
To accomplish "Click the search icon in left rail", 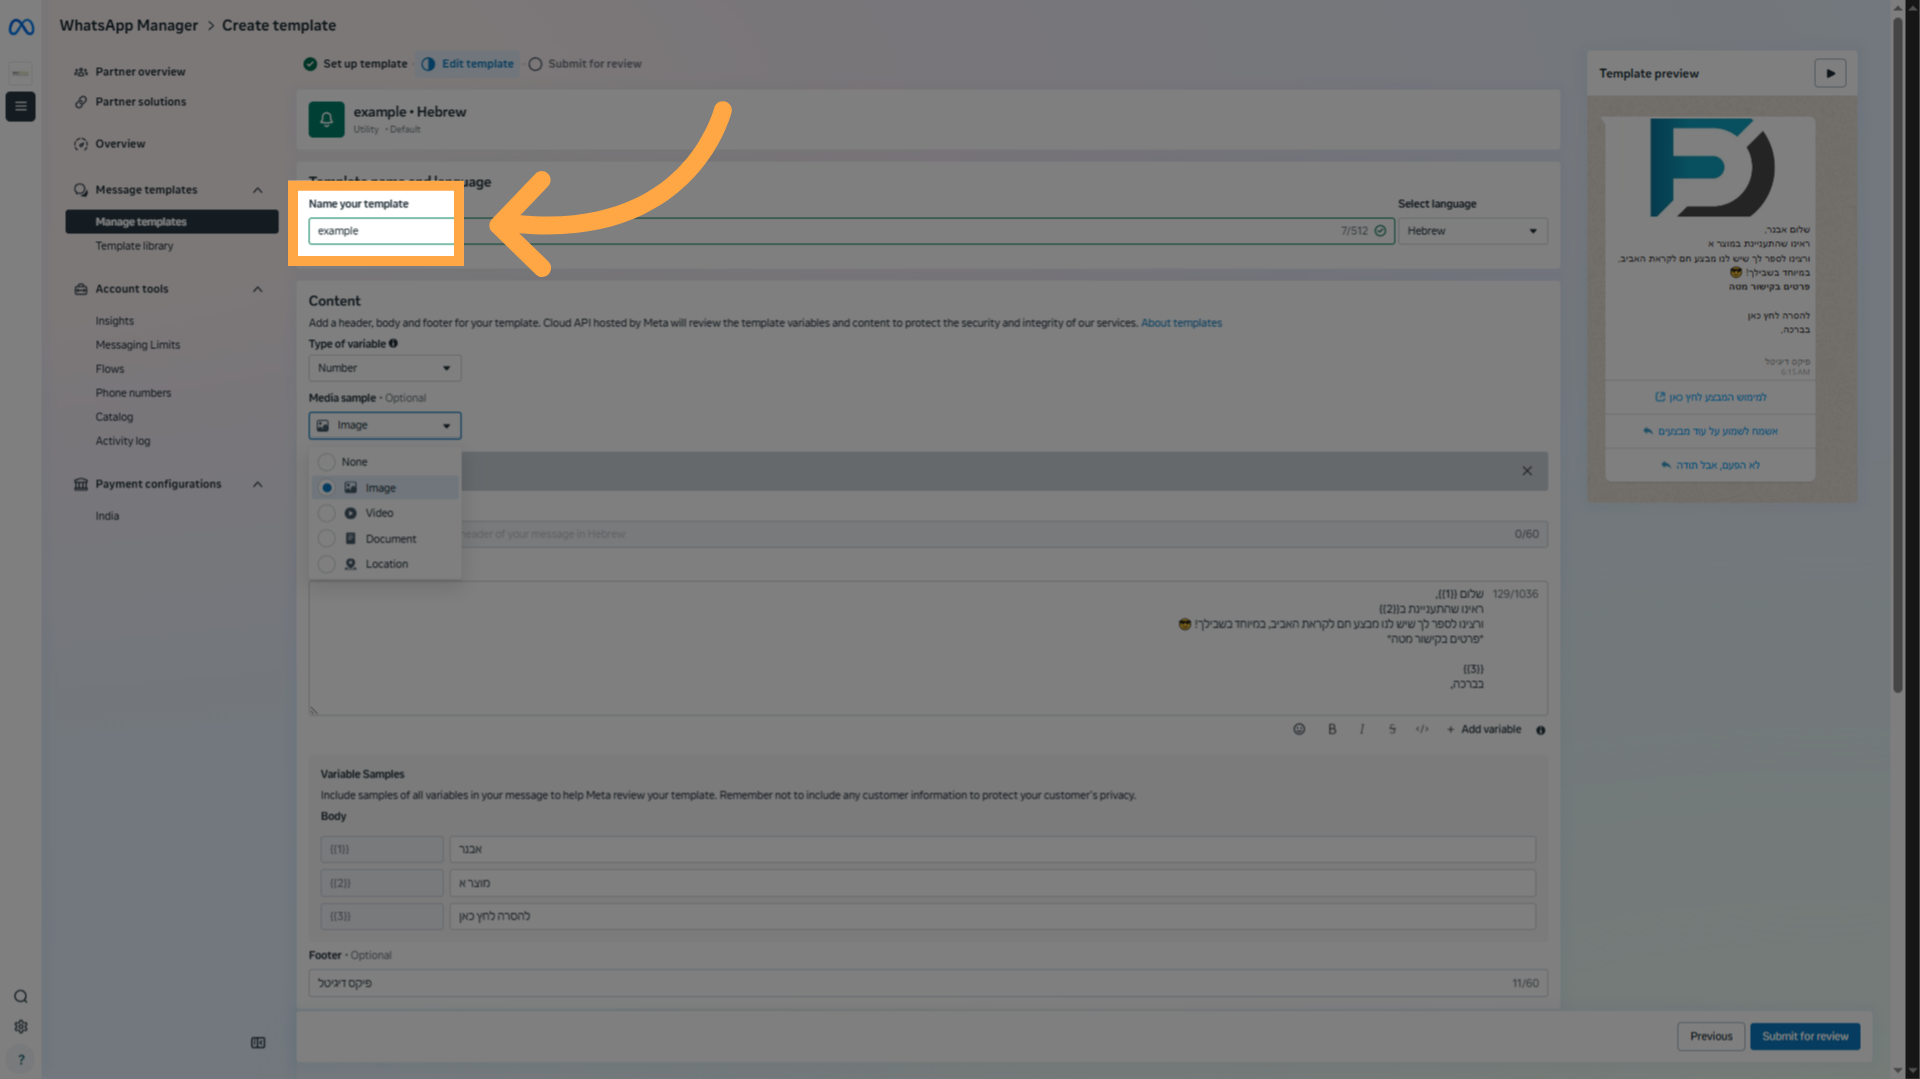I will coord(21,996).
